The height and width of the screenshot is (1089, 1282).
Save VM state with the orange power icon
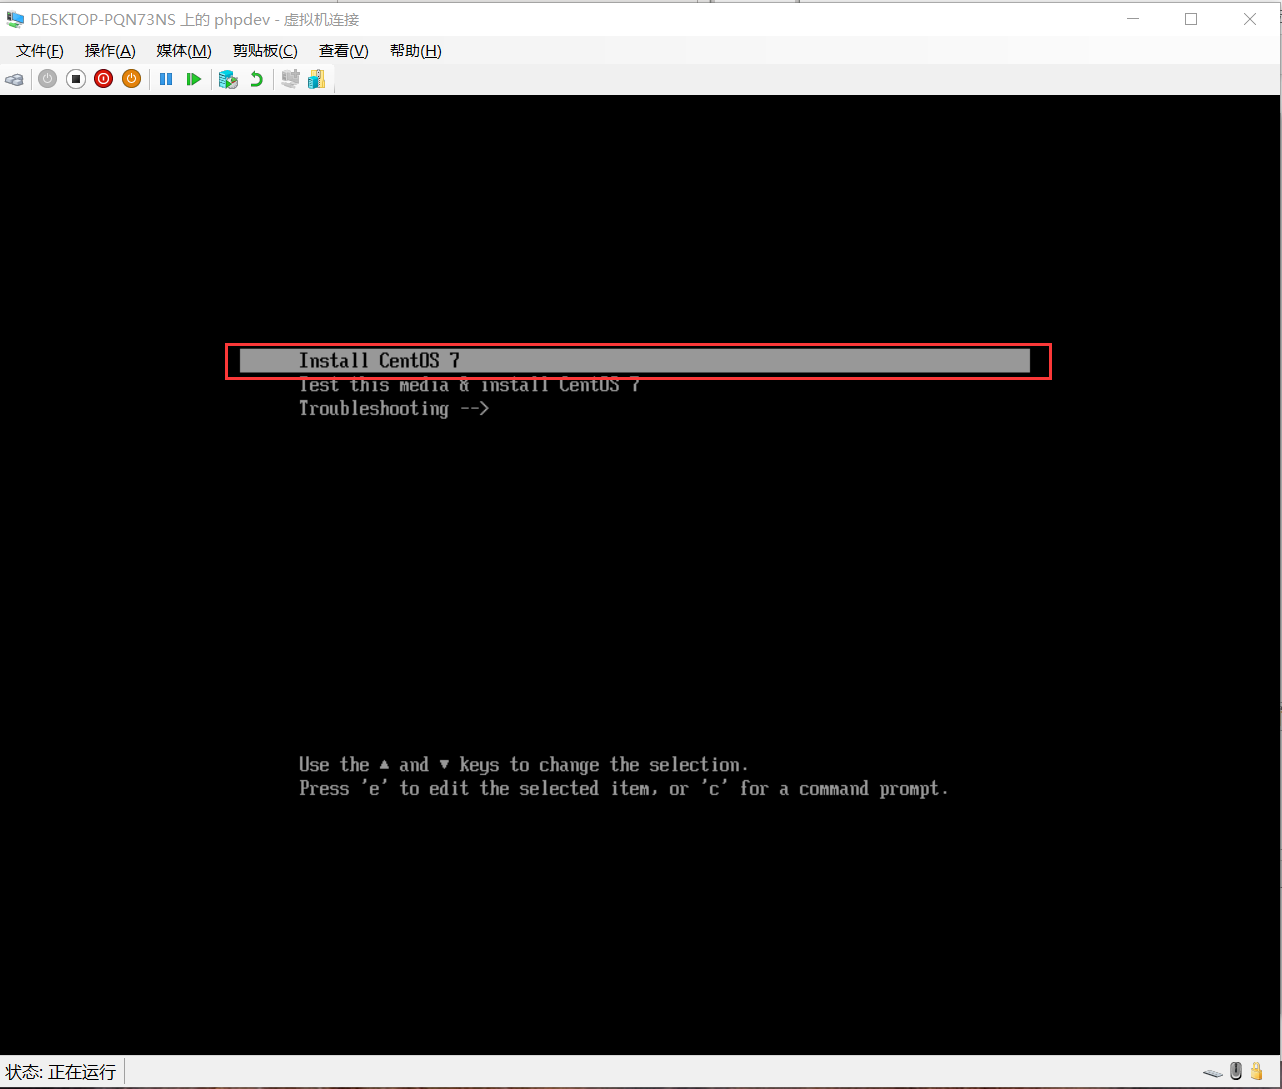tap(132, 79)
